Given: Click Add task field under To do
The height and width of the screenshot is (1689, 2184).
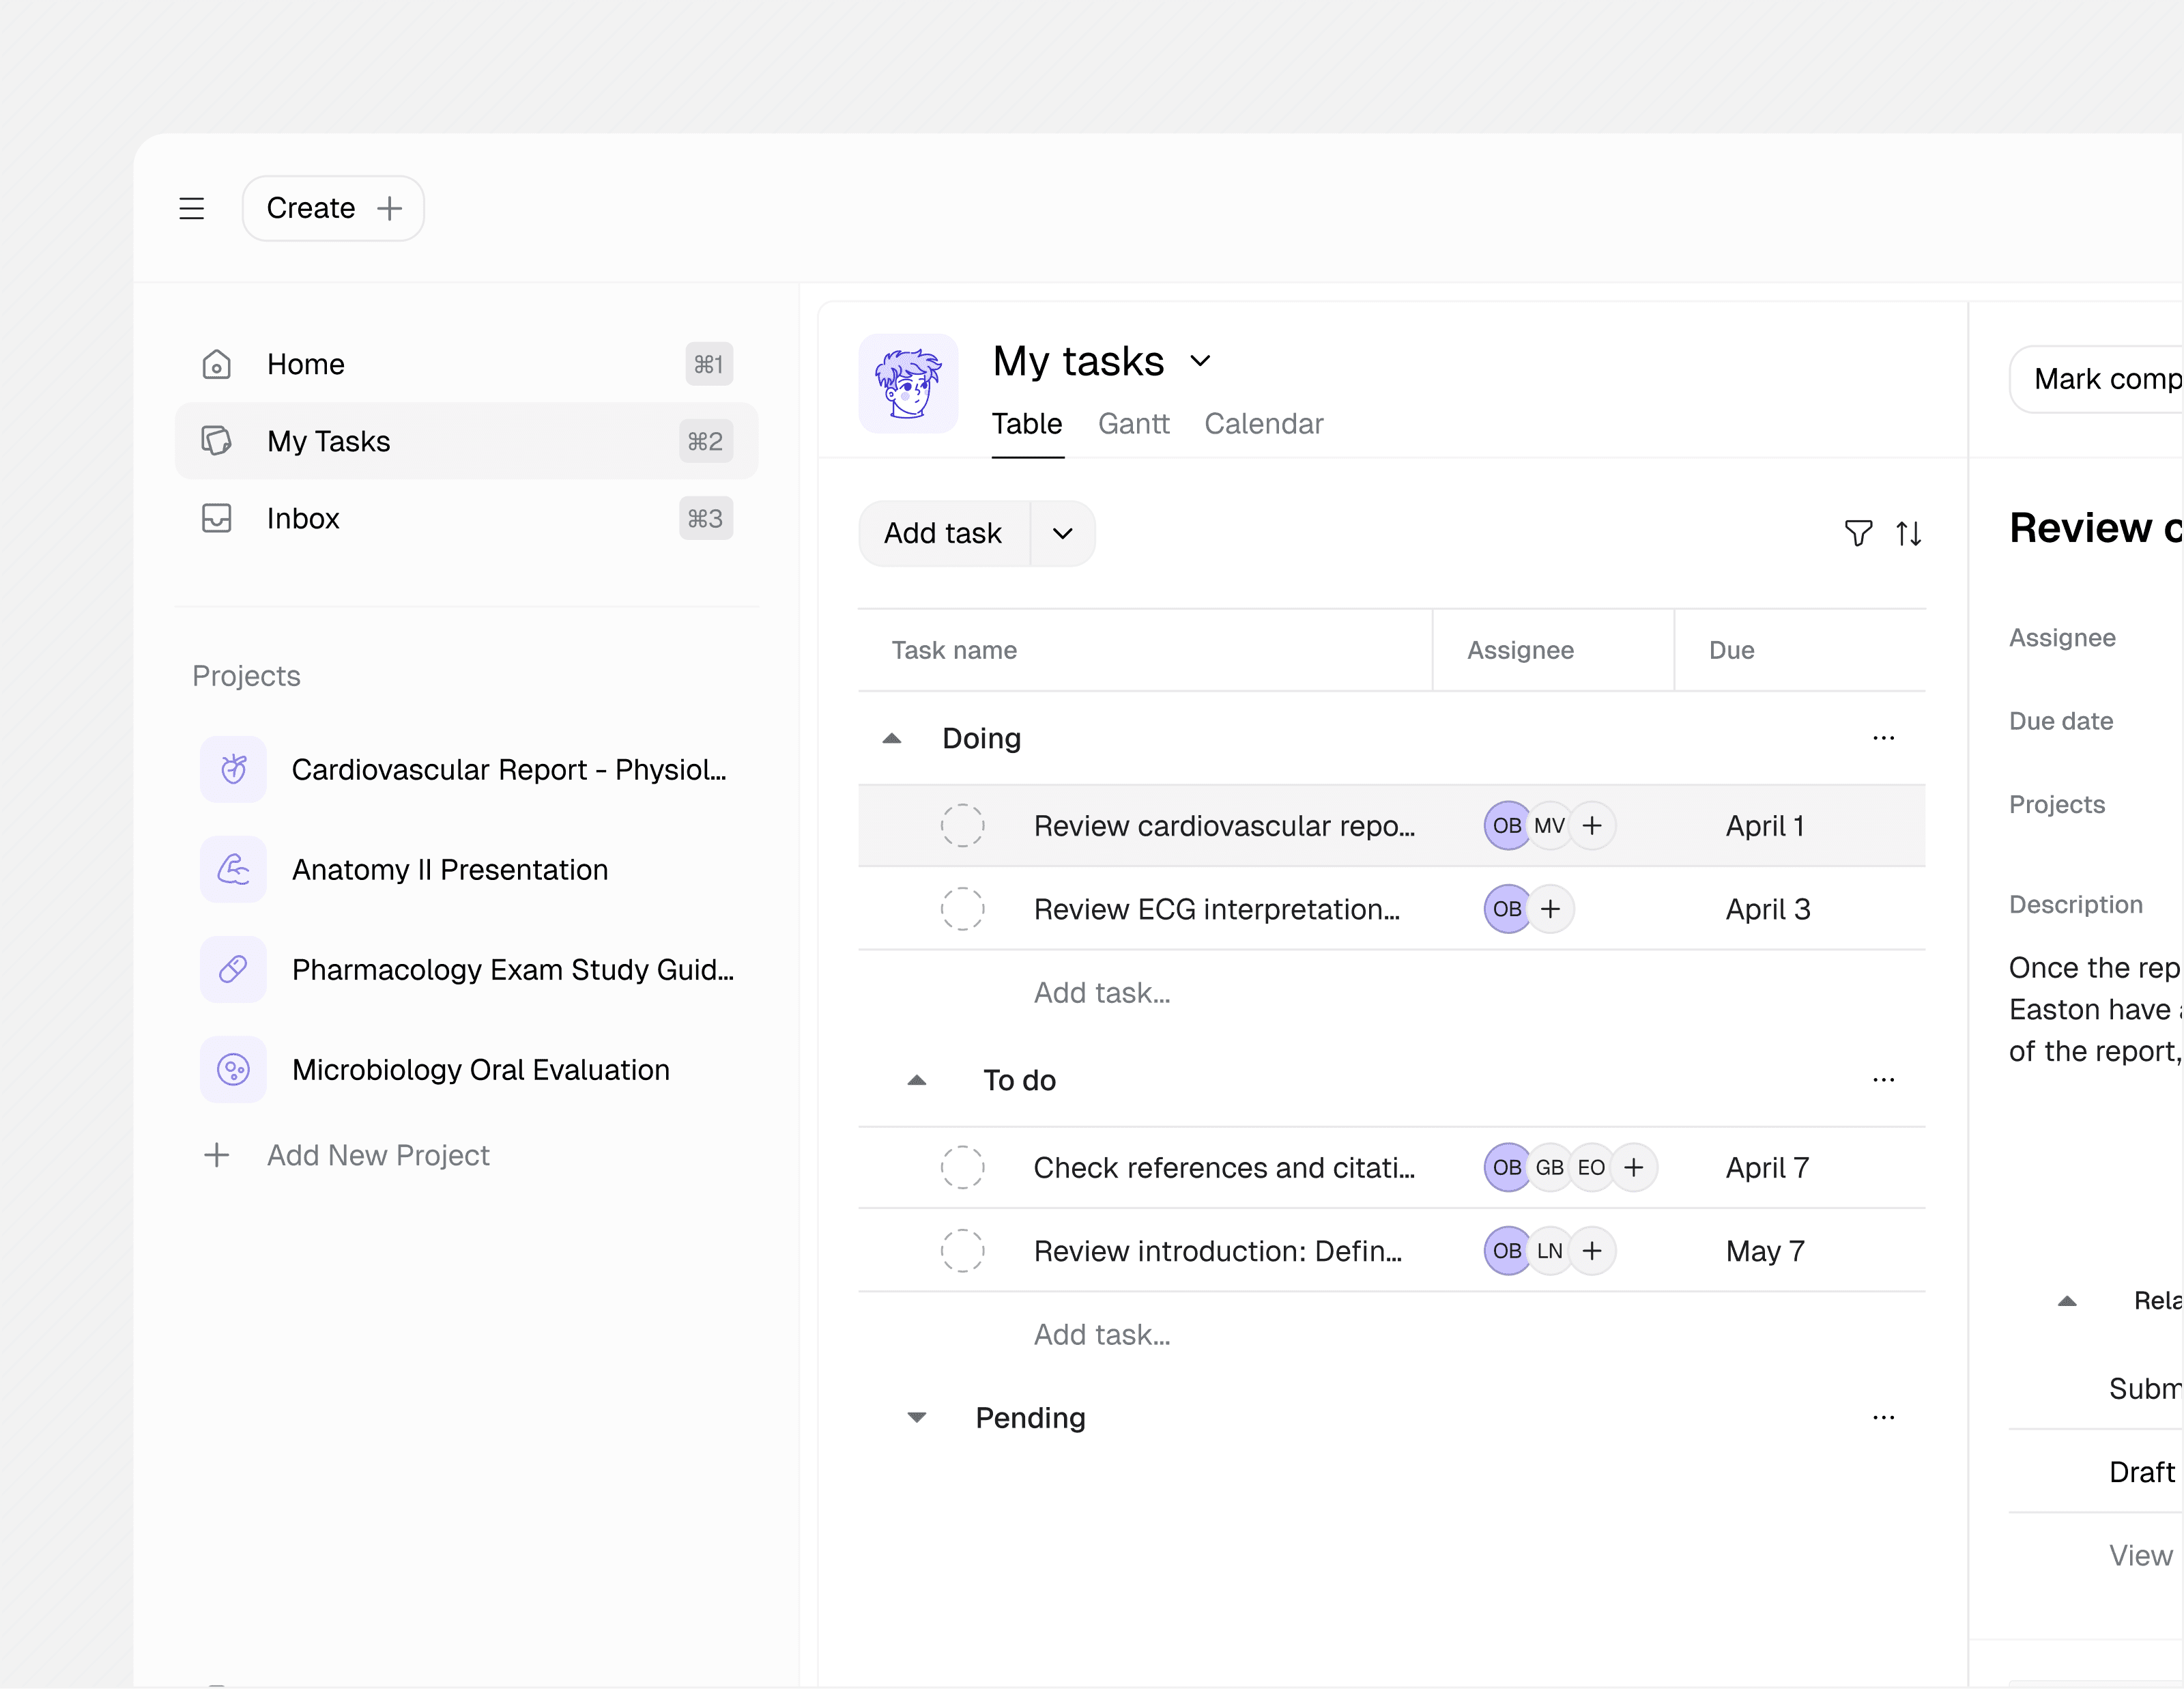Looking at the screenshot, I should [1101, 1334].
